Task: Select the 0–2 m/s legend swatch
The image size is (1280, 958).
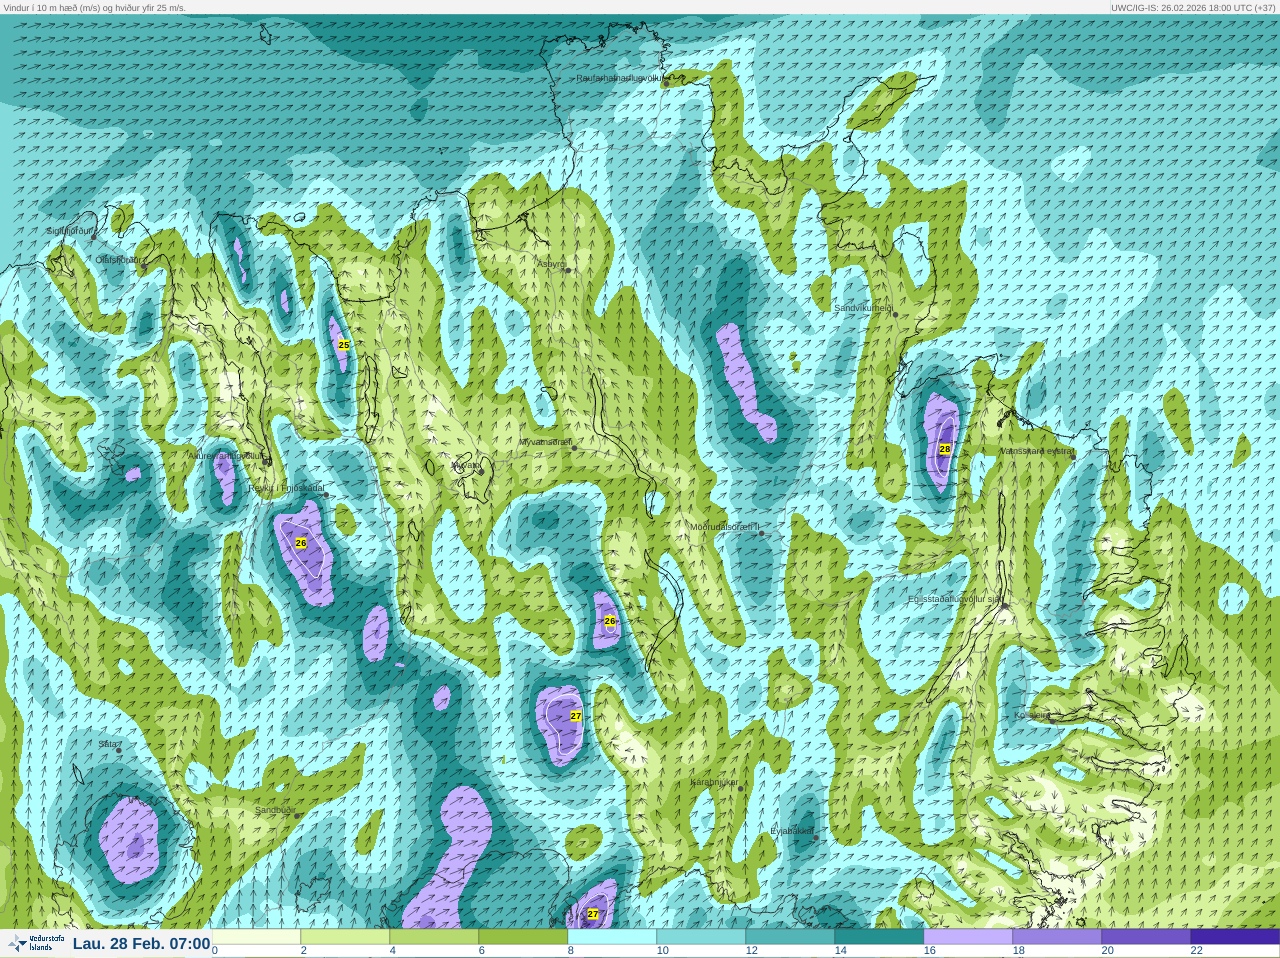Action: [x=256, y=937]
